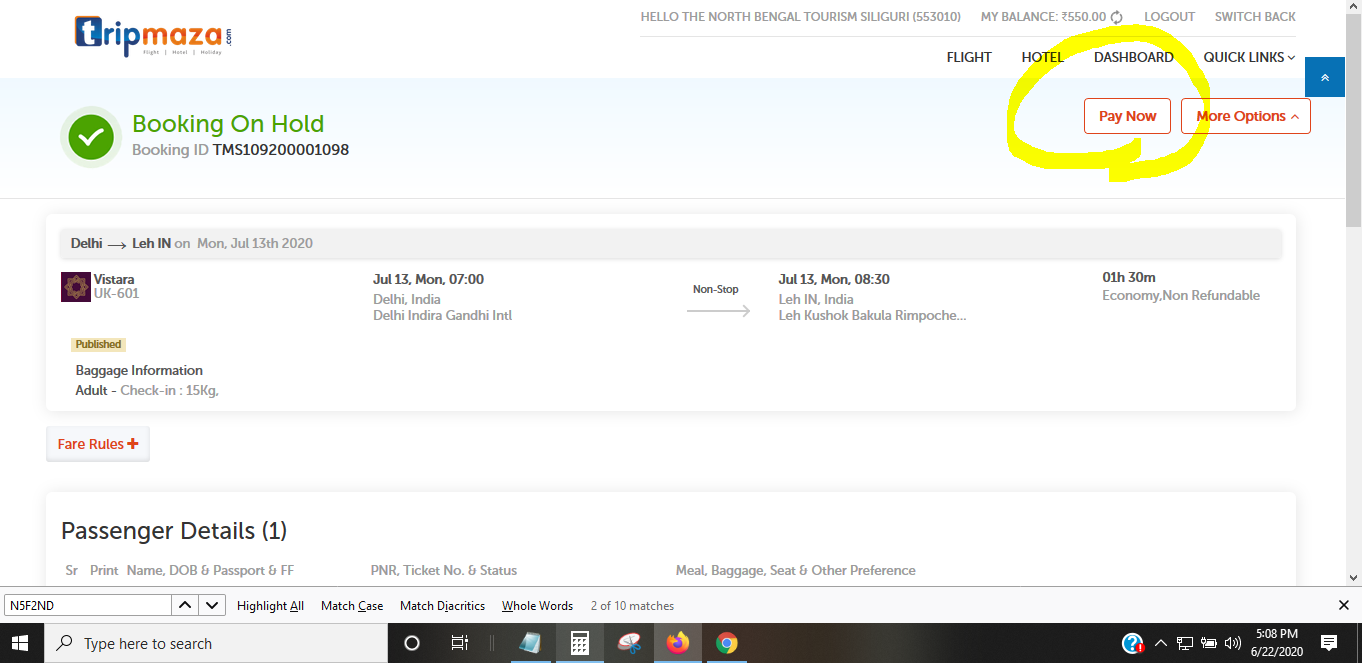Click SWITCH BACK link

(1255, 17)
